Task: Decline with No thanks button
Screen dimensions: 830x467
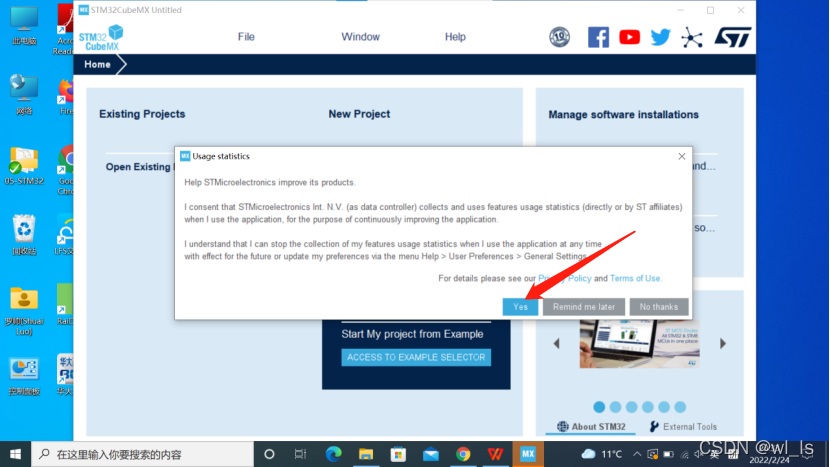Action: tap(658, 307)
